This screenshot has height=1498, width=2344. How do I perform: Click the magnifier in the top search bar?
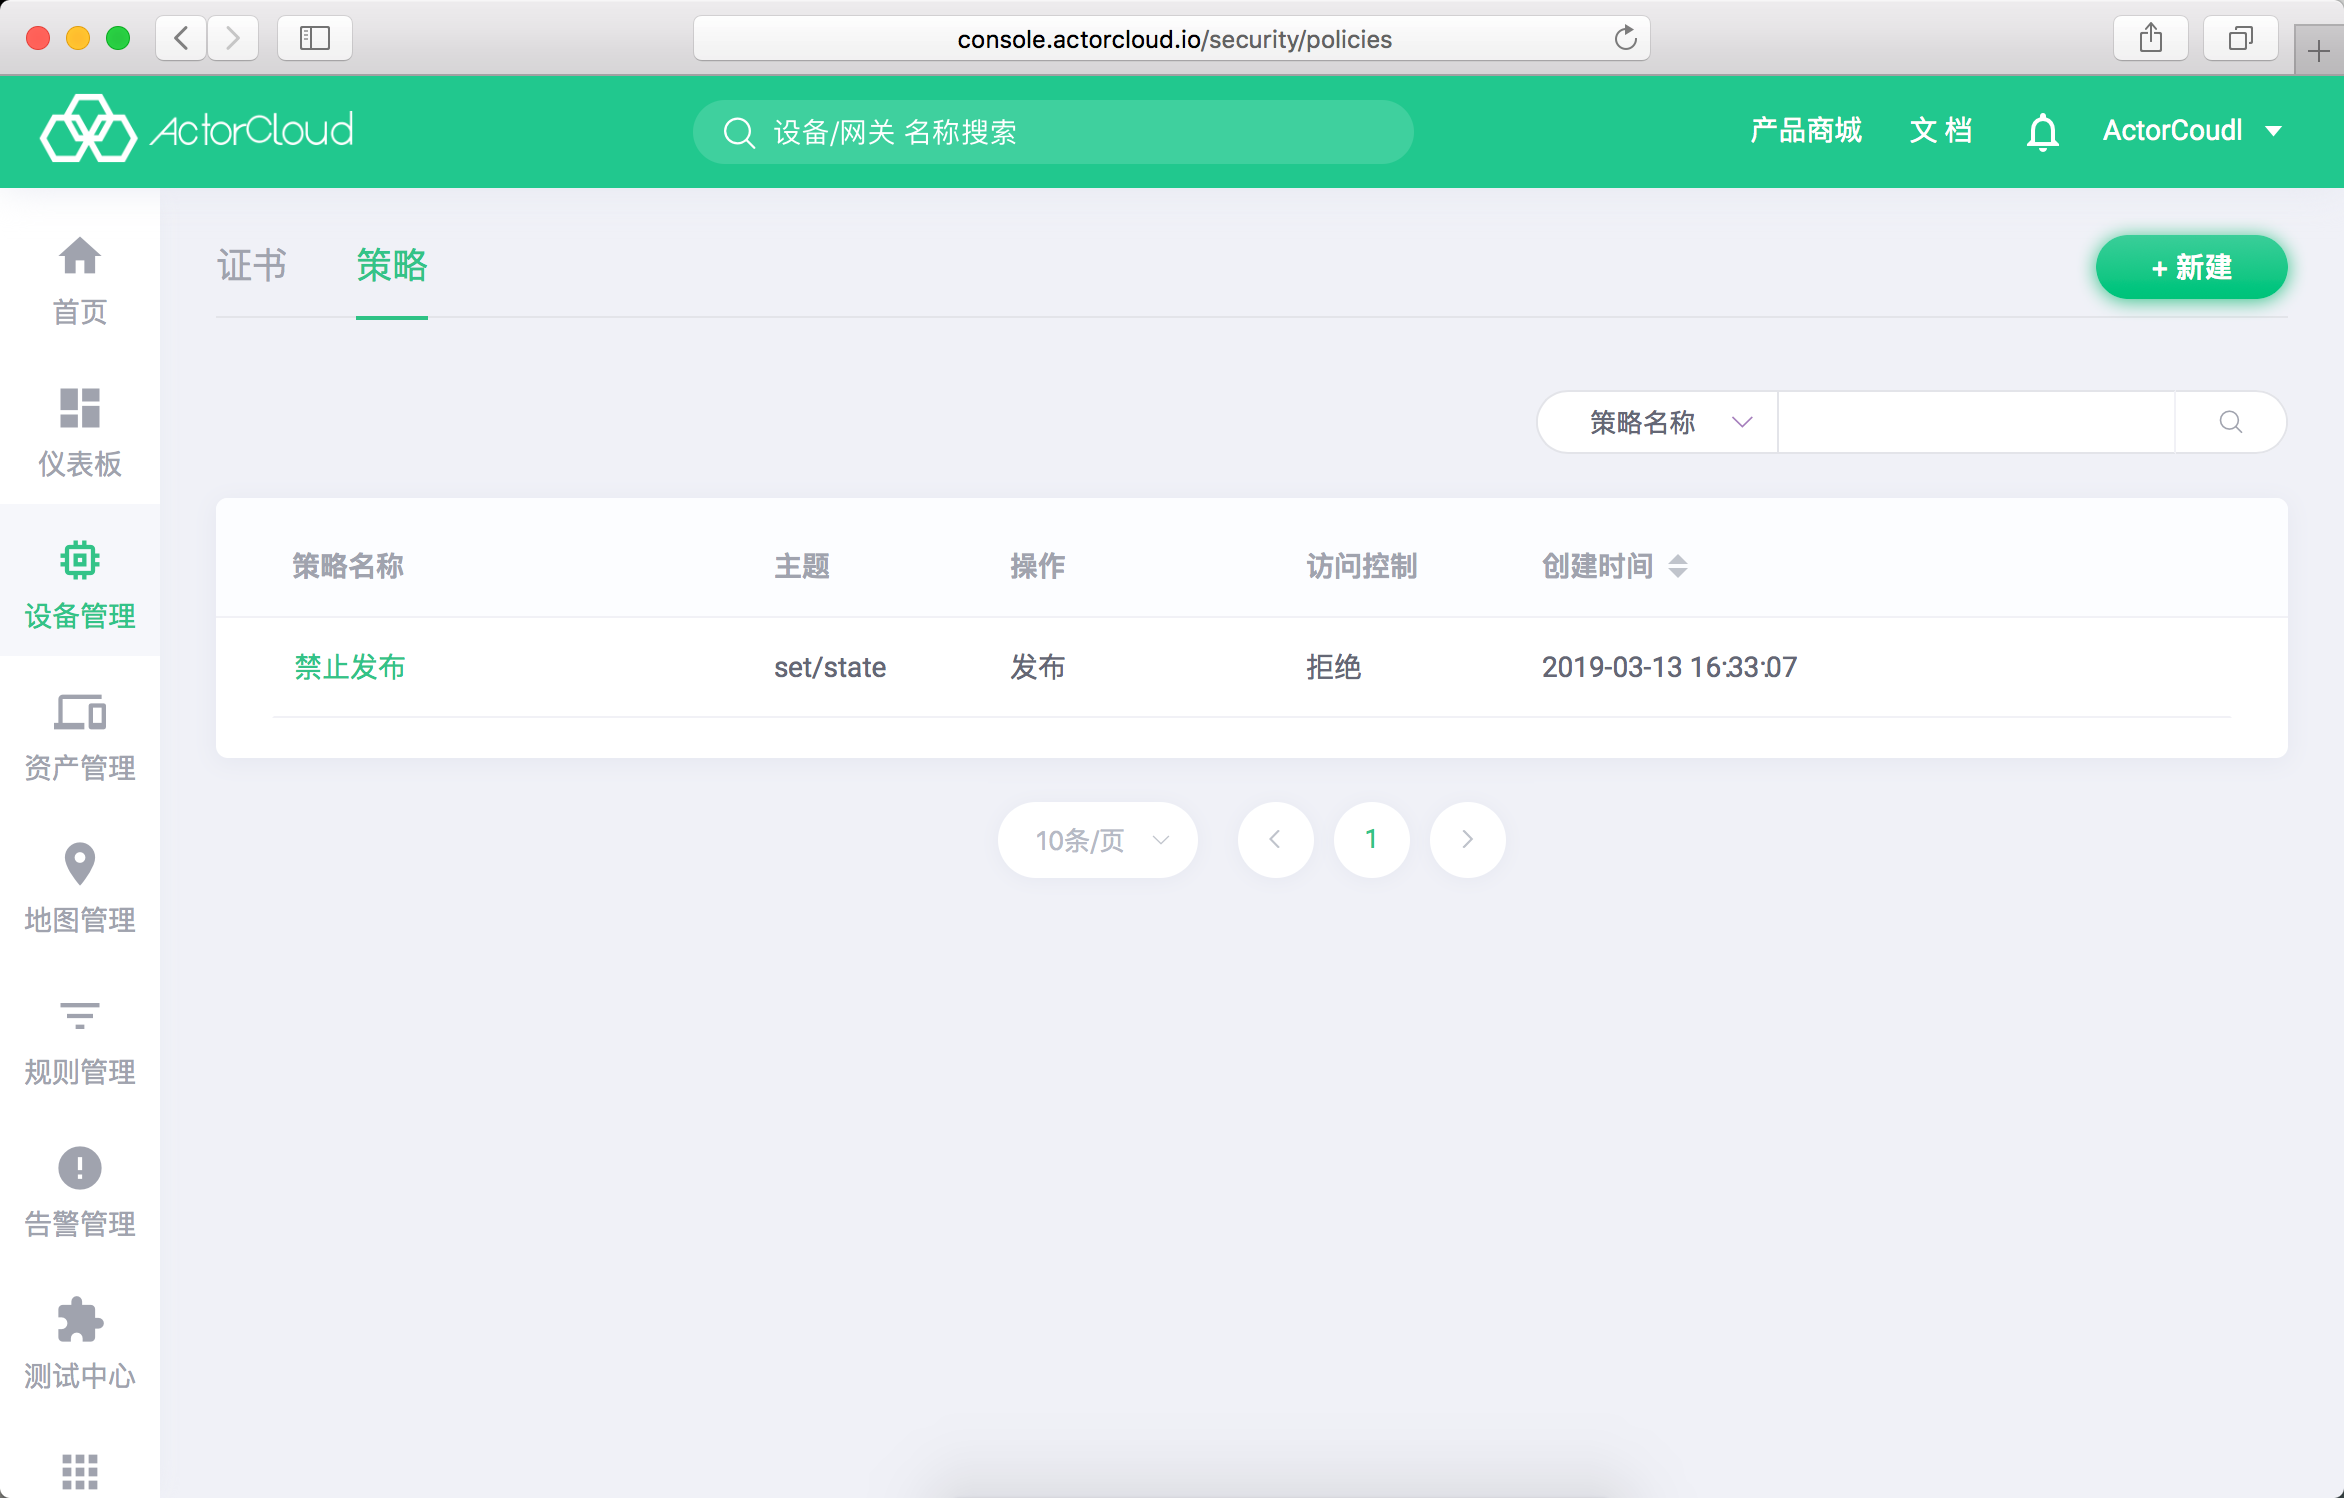pos(739,132)
